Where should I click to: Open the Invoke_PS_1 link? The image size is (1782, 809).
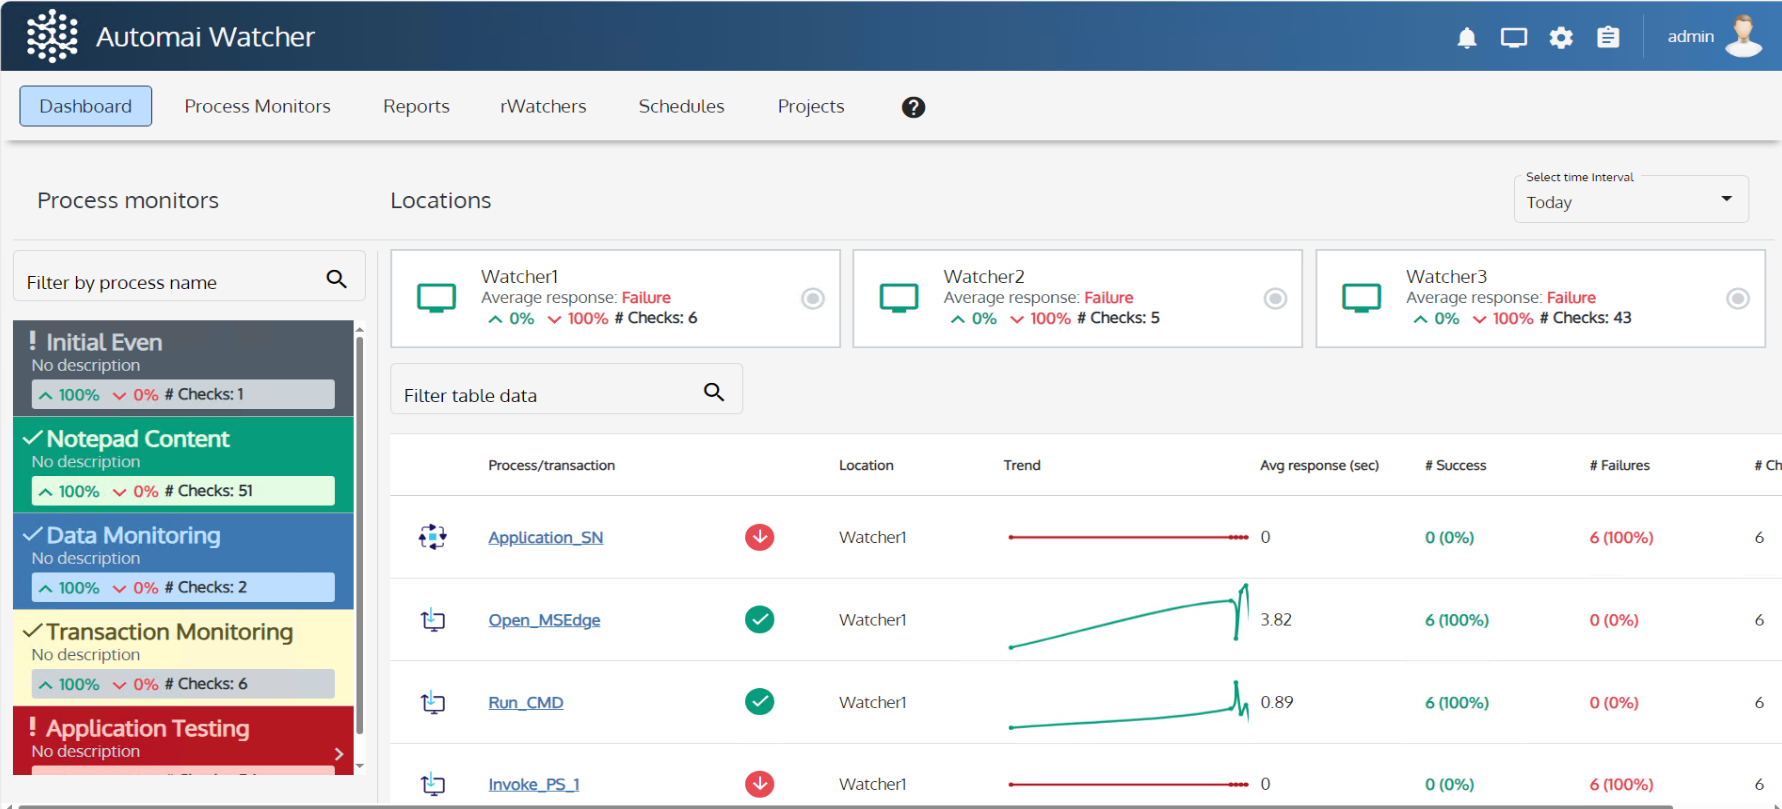coord(534,785)
